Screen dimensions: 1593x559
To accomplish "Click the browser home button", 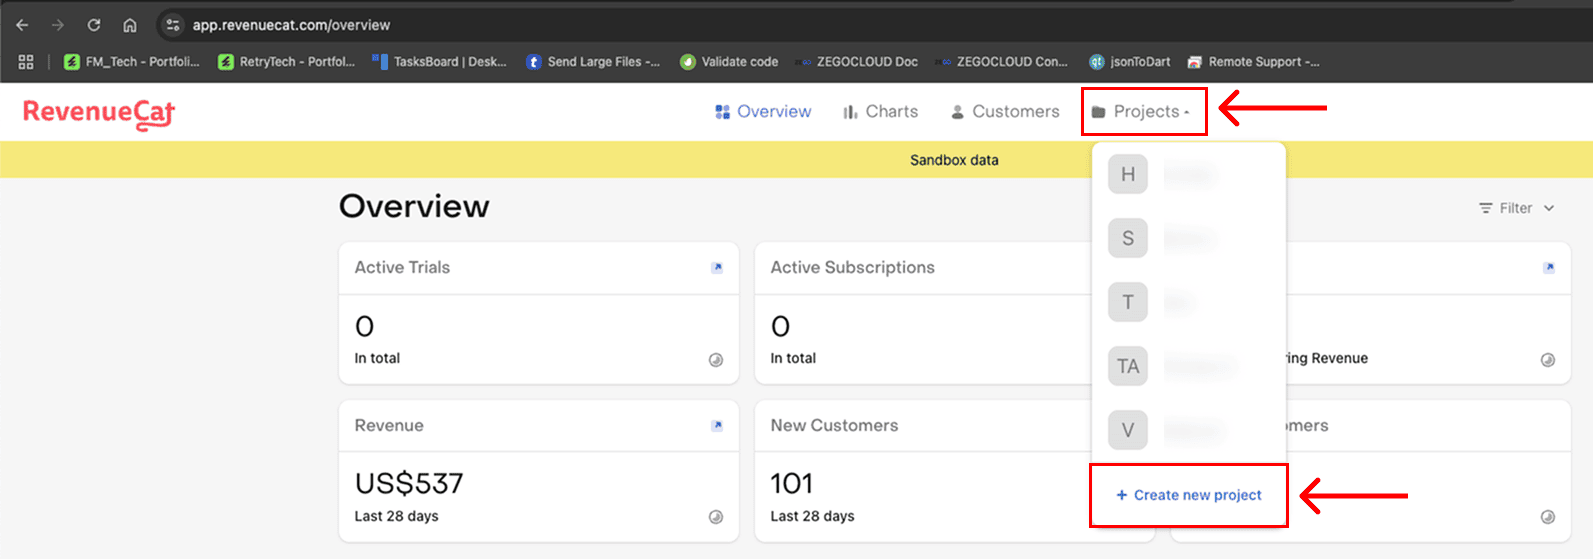I will 130,25.
